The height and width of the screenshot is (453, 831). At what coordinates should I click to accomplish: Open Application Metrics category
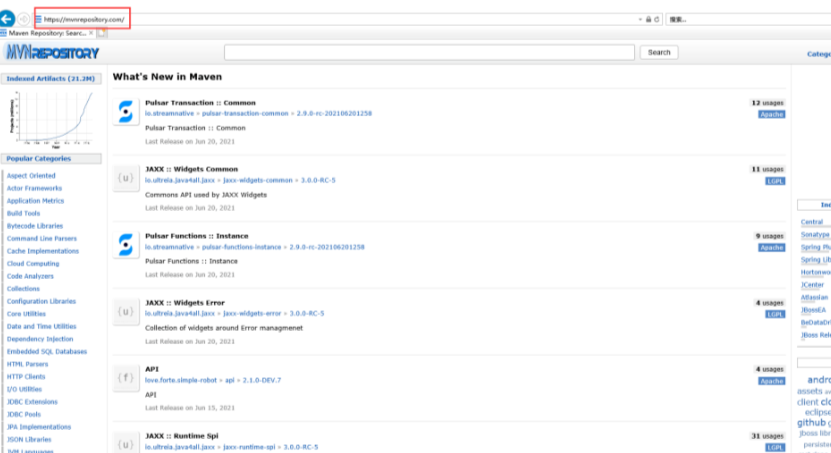[35, 201]
